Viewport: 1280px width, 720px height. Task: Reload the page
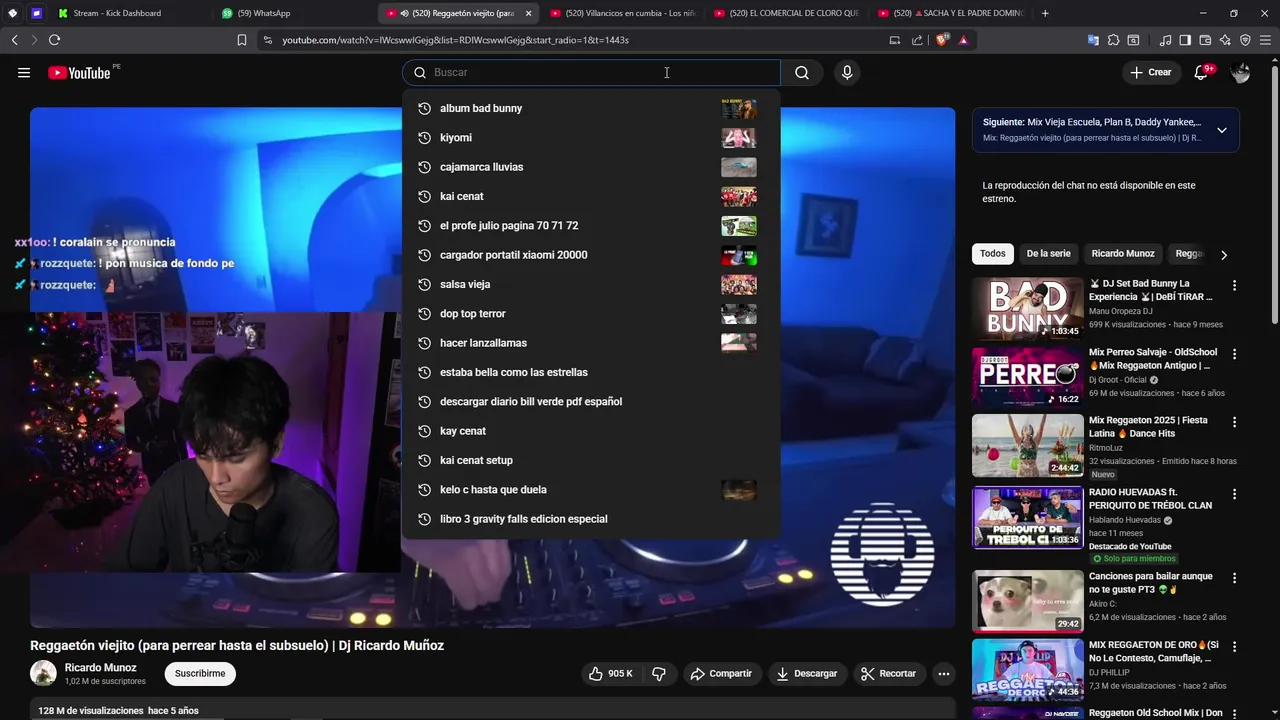pos(54,40)
